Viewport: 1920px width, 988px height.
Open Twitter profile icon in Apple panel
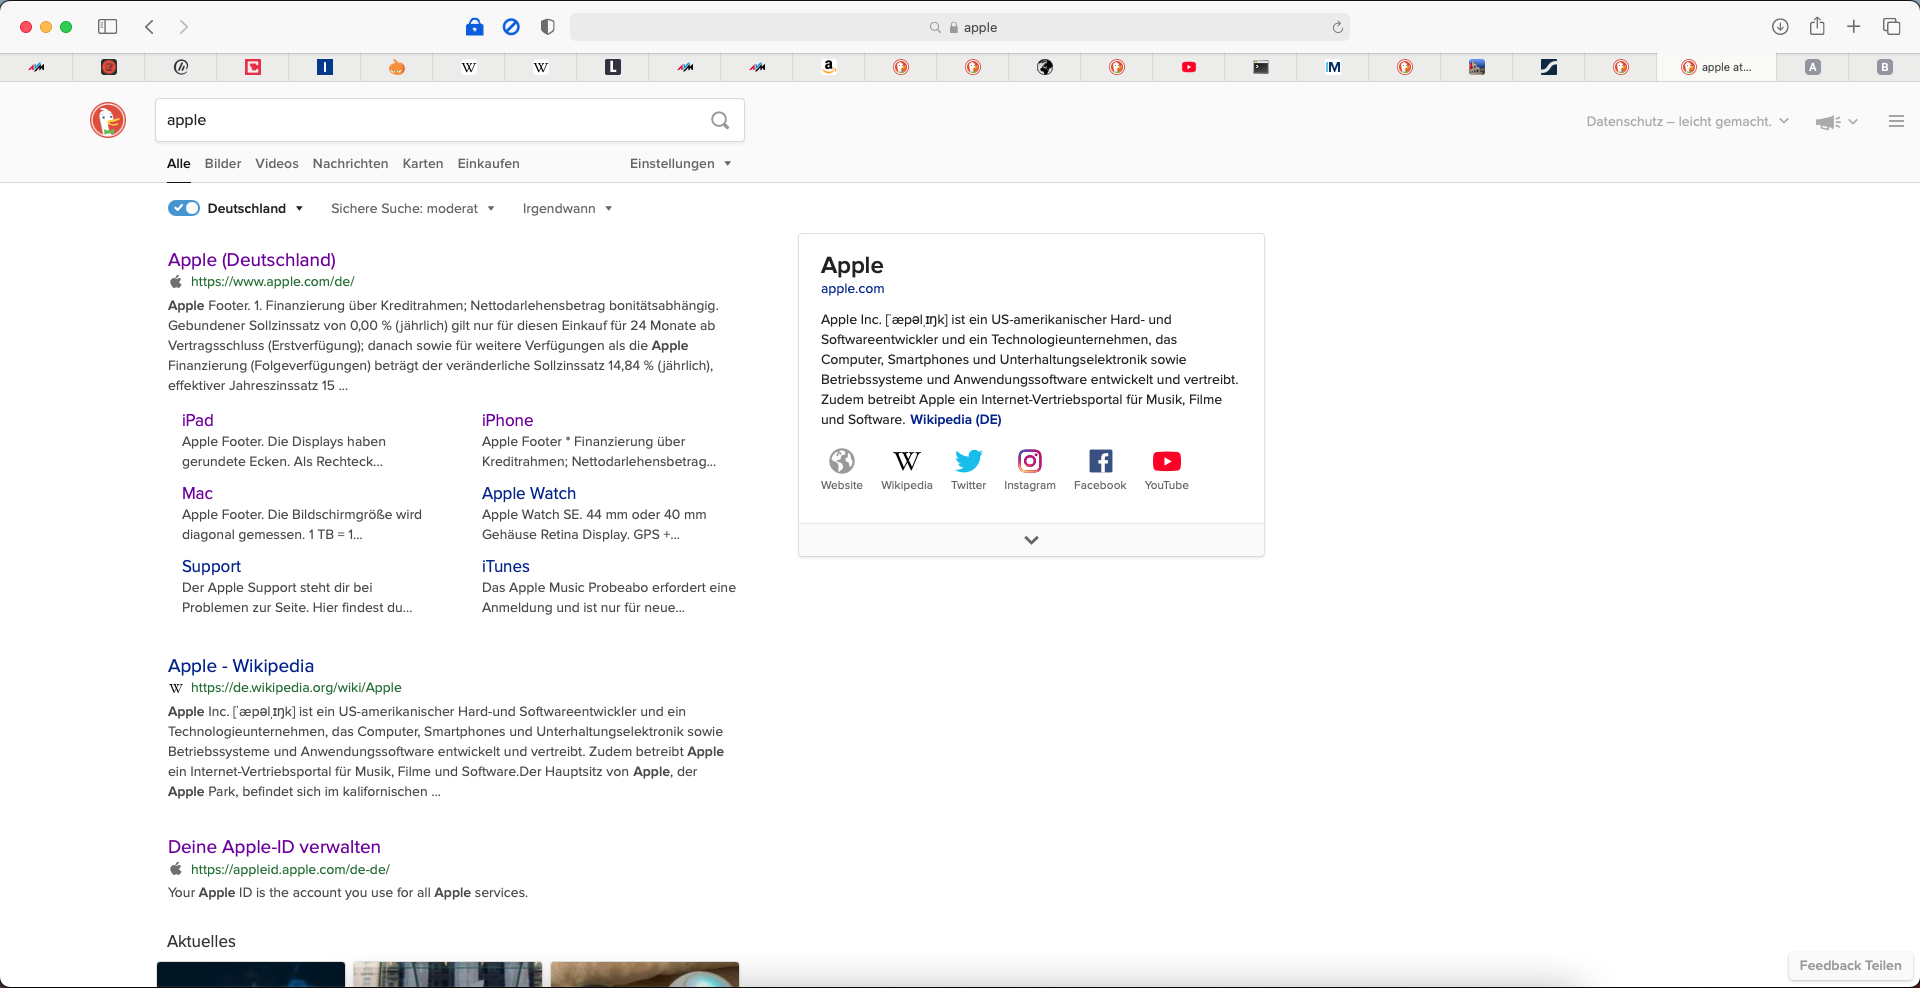click(968, 462)
